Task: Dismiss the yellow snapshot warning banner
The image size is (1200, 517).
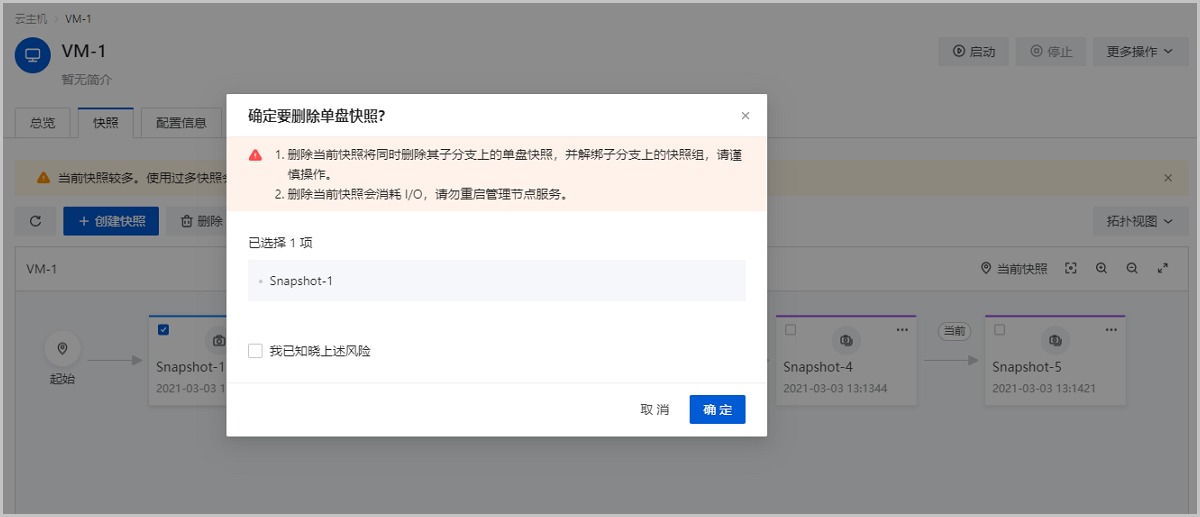Action: 1168,178
